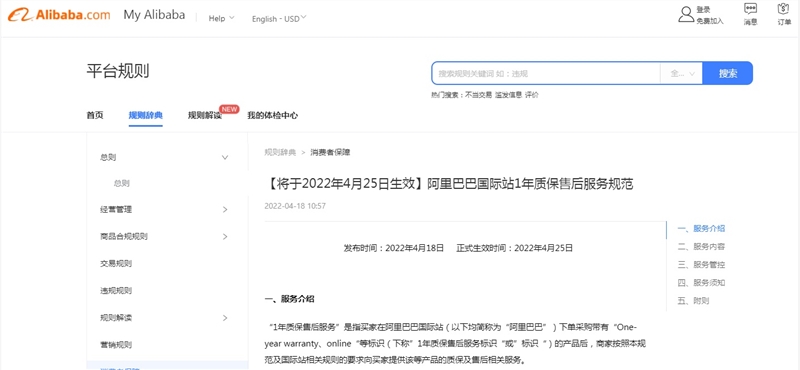Open the 全... search scope dropdown
The image size is (800, 370).
tap(681, 73)
